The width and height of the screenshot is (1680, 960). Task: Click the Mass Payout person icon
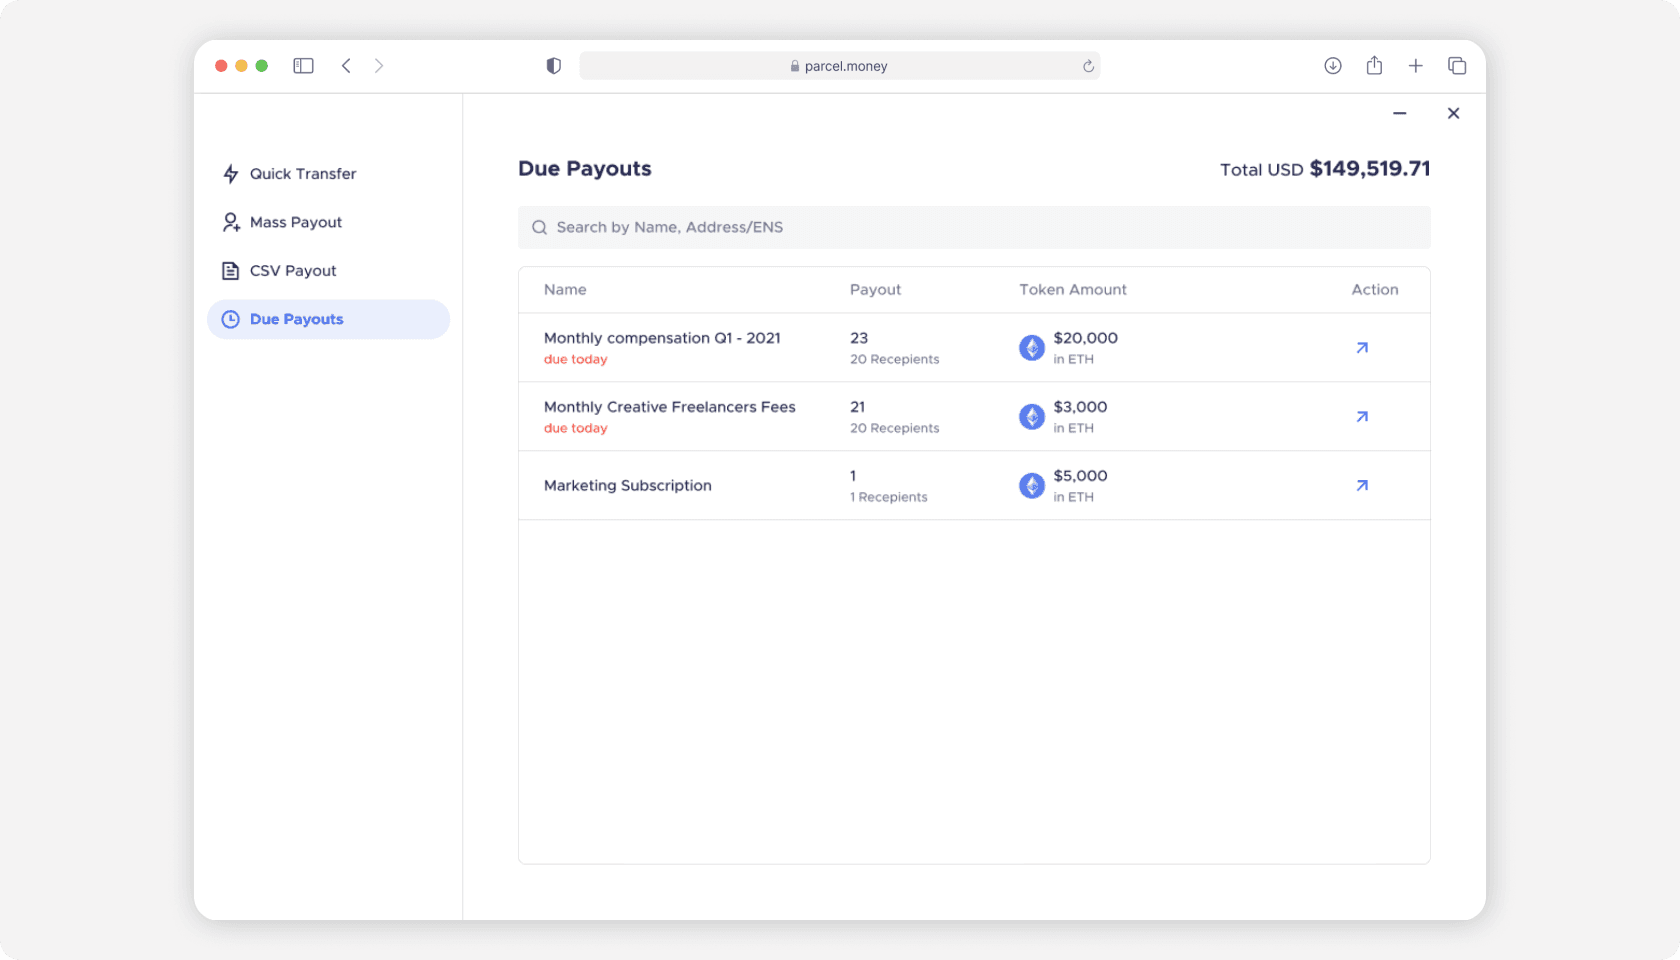[231, 222]
